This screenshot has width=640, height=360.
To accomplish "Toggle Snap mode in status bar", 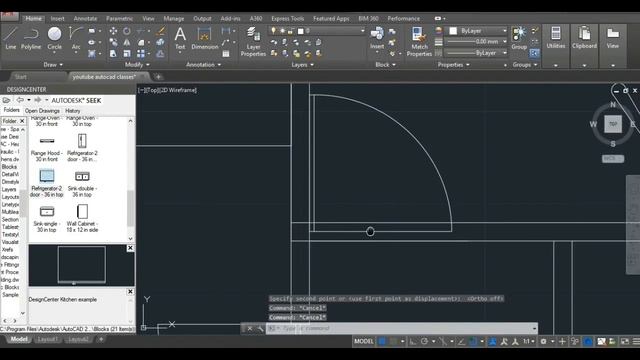I will click(x=393, y=341).
